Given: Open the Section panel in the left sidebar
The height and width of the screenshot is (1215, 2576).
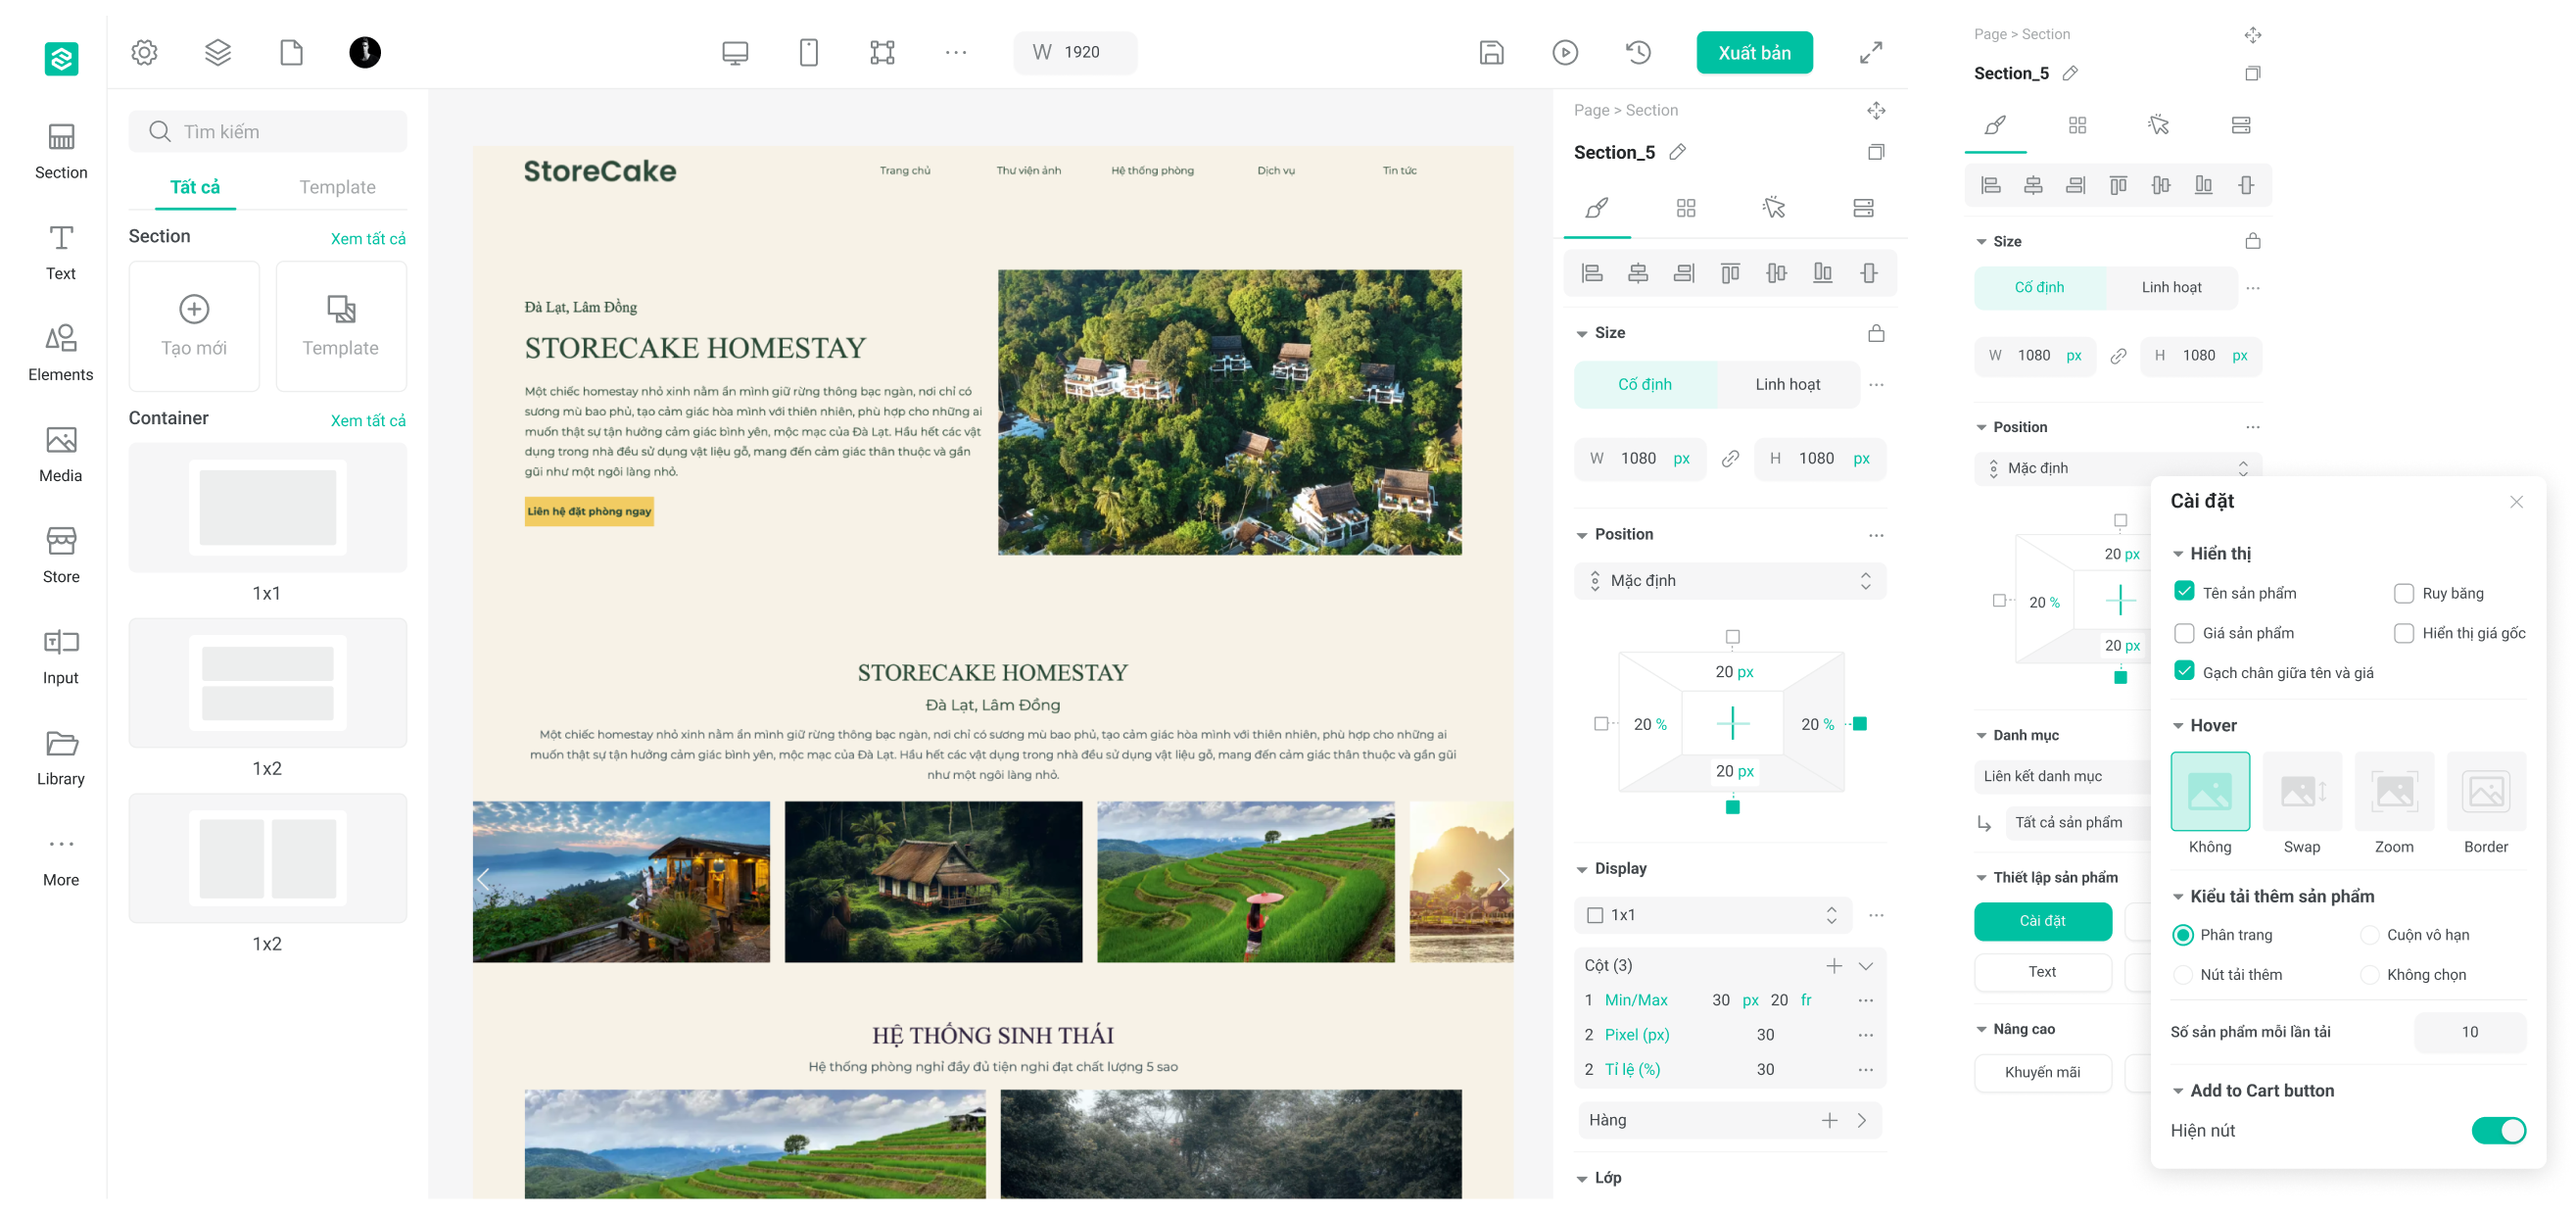Looking at the screenshot, I should [x=61, y=150].
